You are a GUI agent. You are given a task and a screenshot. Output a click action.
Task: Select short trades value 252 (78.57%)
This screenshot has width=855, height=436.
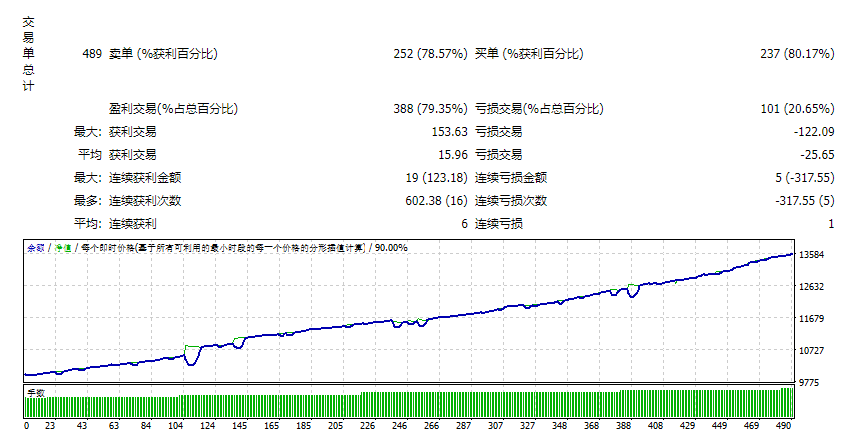pos(430,54)
